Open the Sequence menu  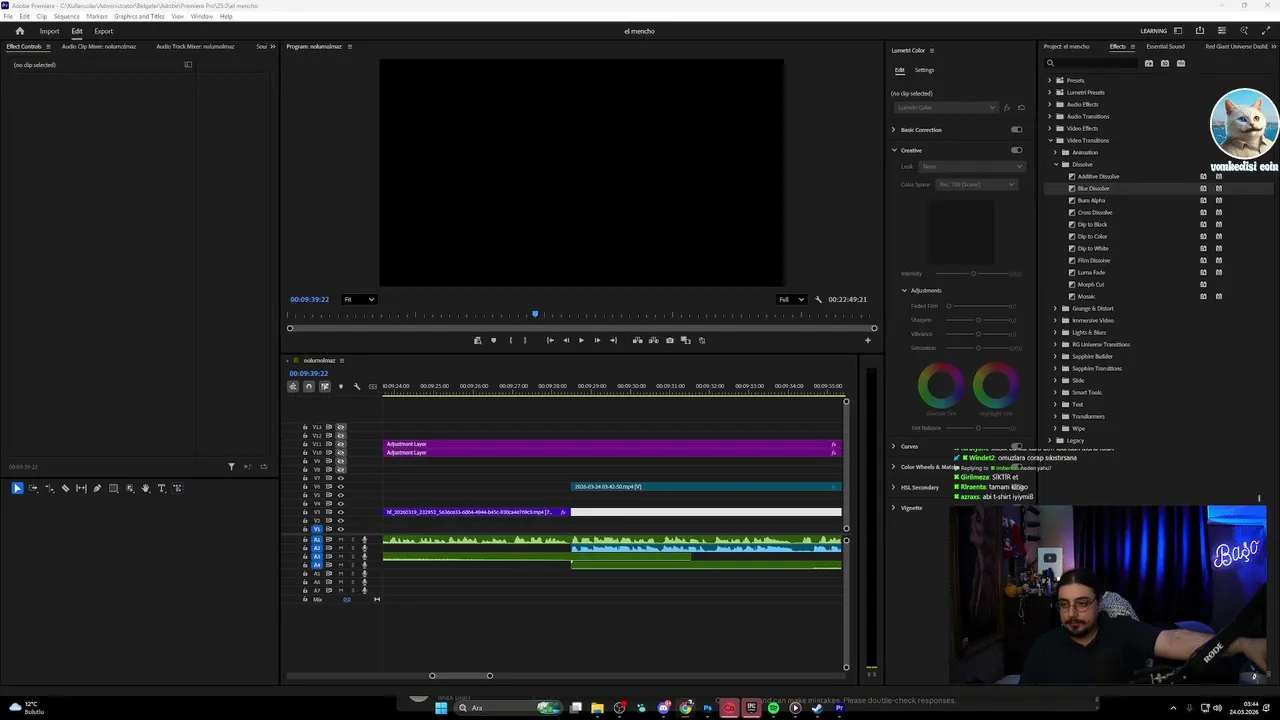click(x=67, y=16)
